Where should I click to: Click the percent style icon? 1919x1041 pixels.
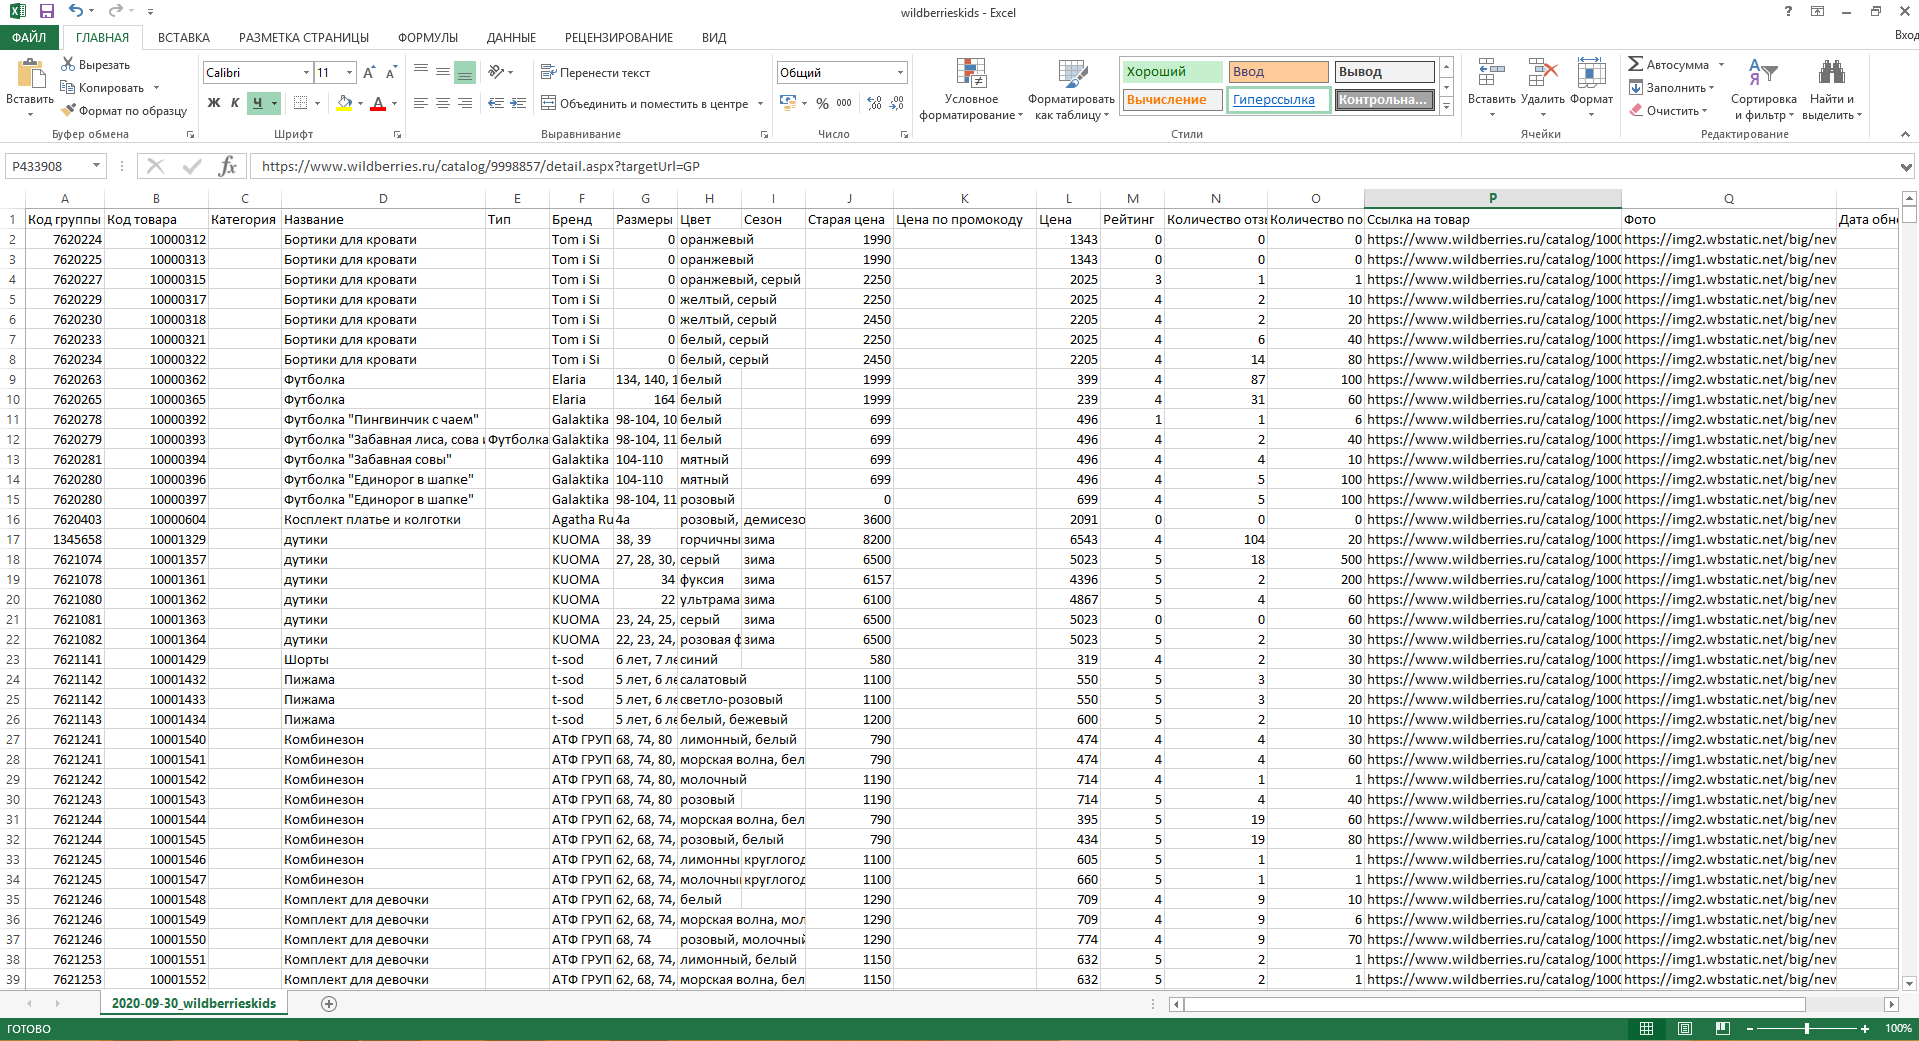[x=822, y=103]
